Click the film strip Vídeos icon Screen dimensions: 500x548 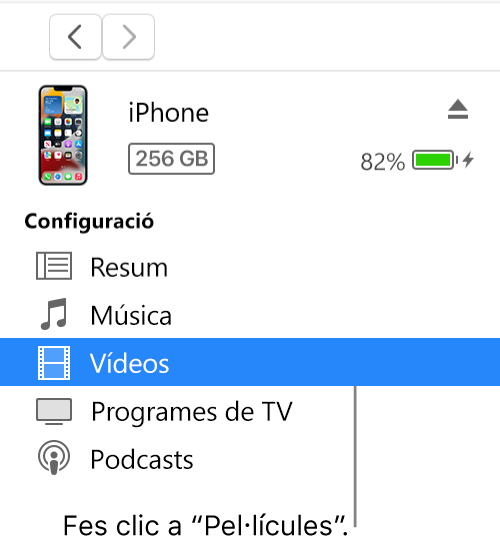point(54,363)
